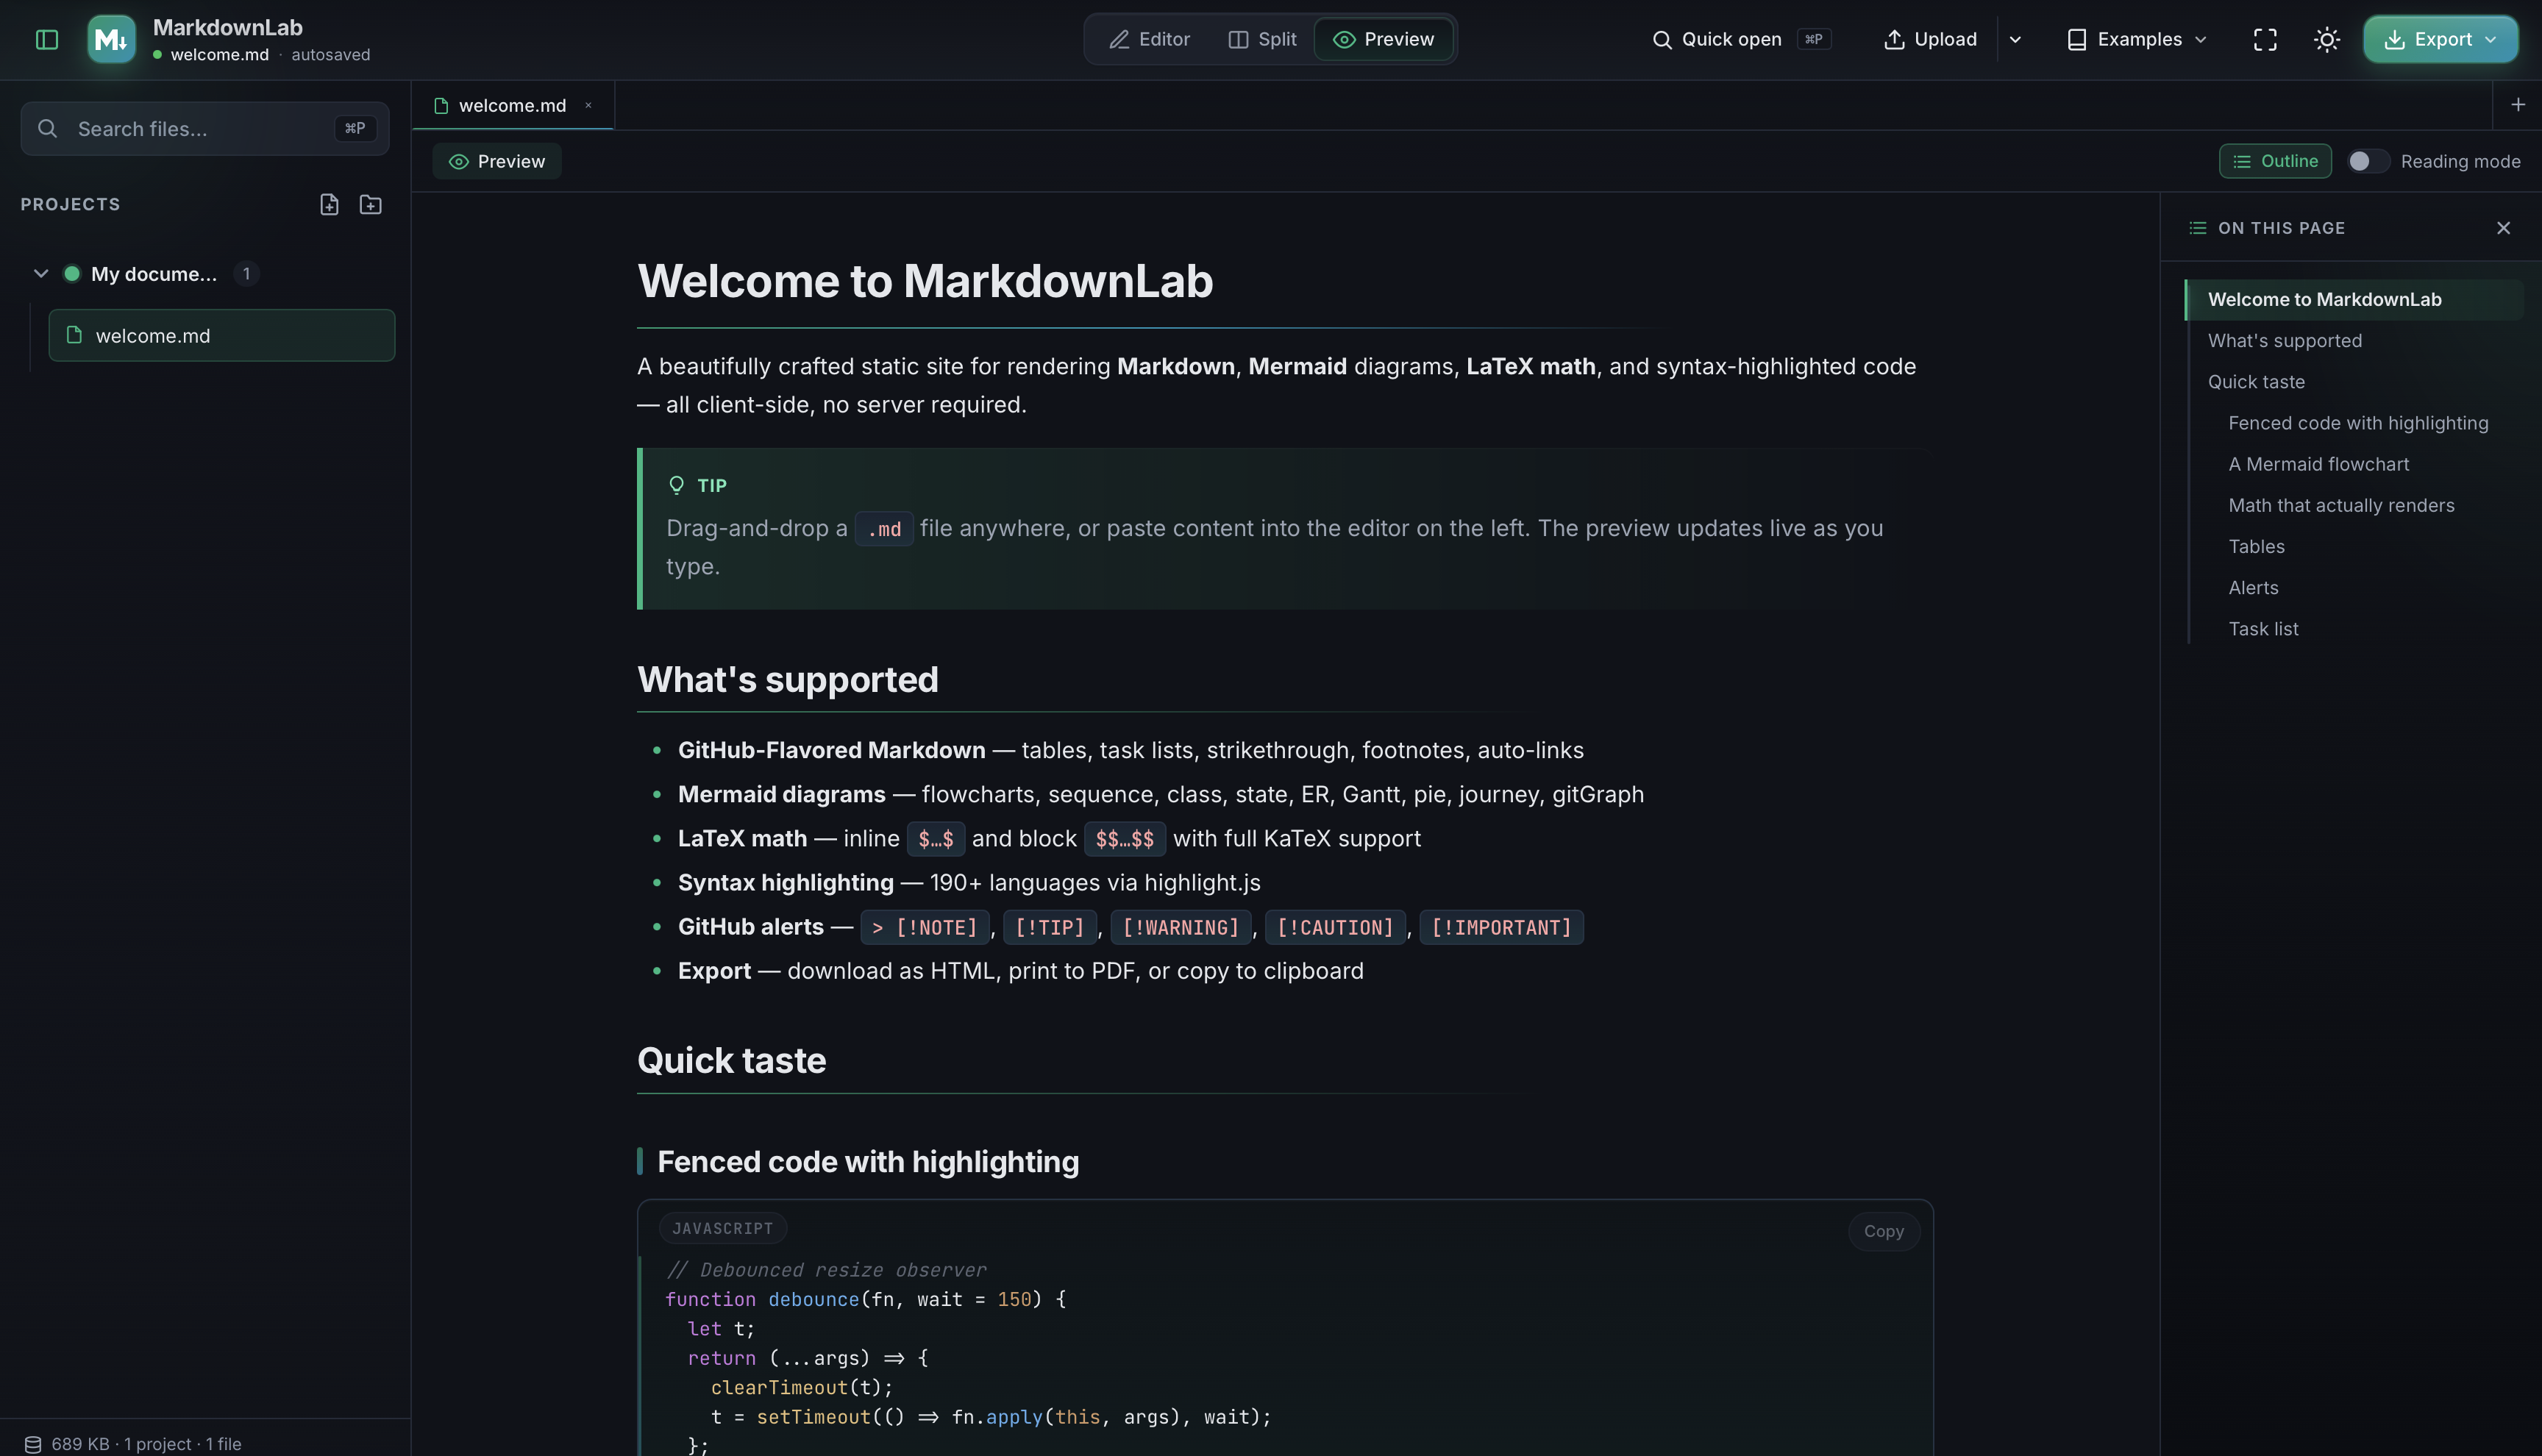Click the My documents project status dot
The width and height of the screenshot is (2542, 1456).
(72, 273)
